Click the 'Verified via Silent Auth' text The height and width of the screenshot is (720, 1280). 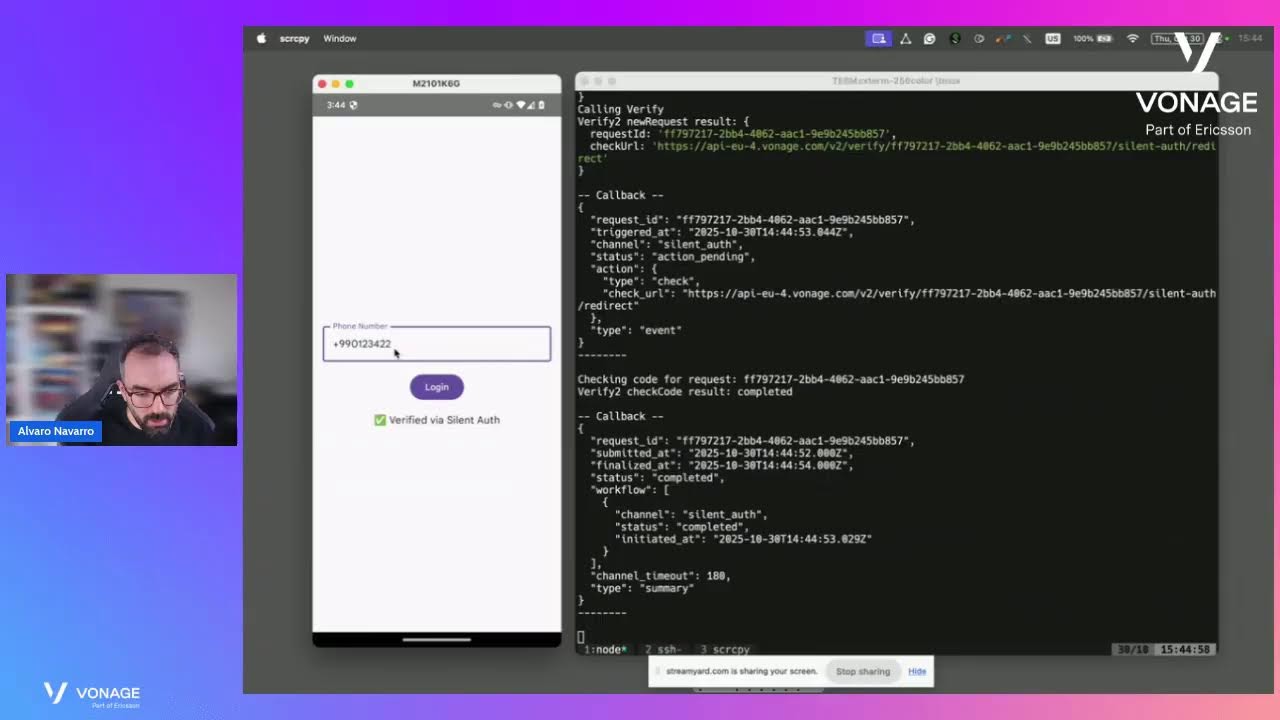(x=444, y=420)
